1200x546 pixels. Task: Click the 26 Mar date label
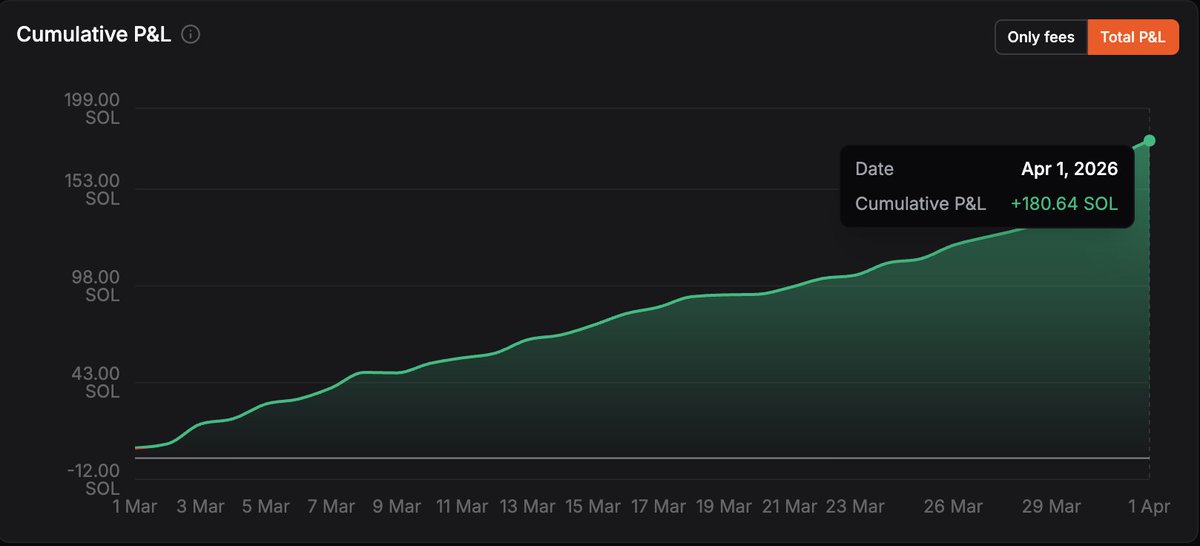click(x=953, y=507)
